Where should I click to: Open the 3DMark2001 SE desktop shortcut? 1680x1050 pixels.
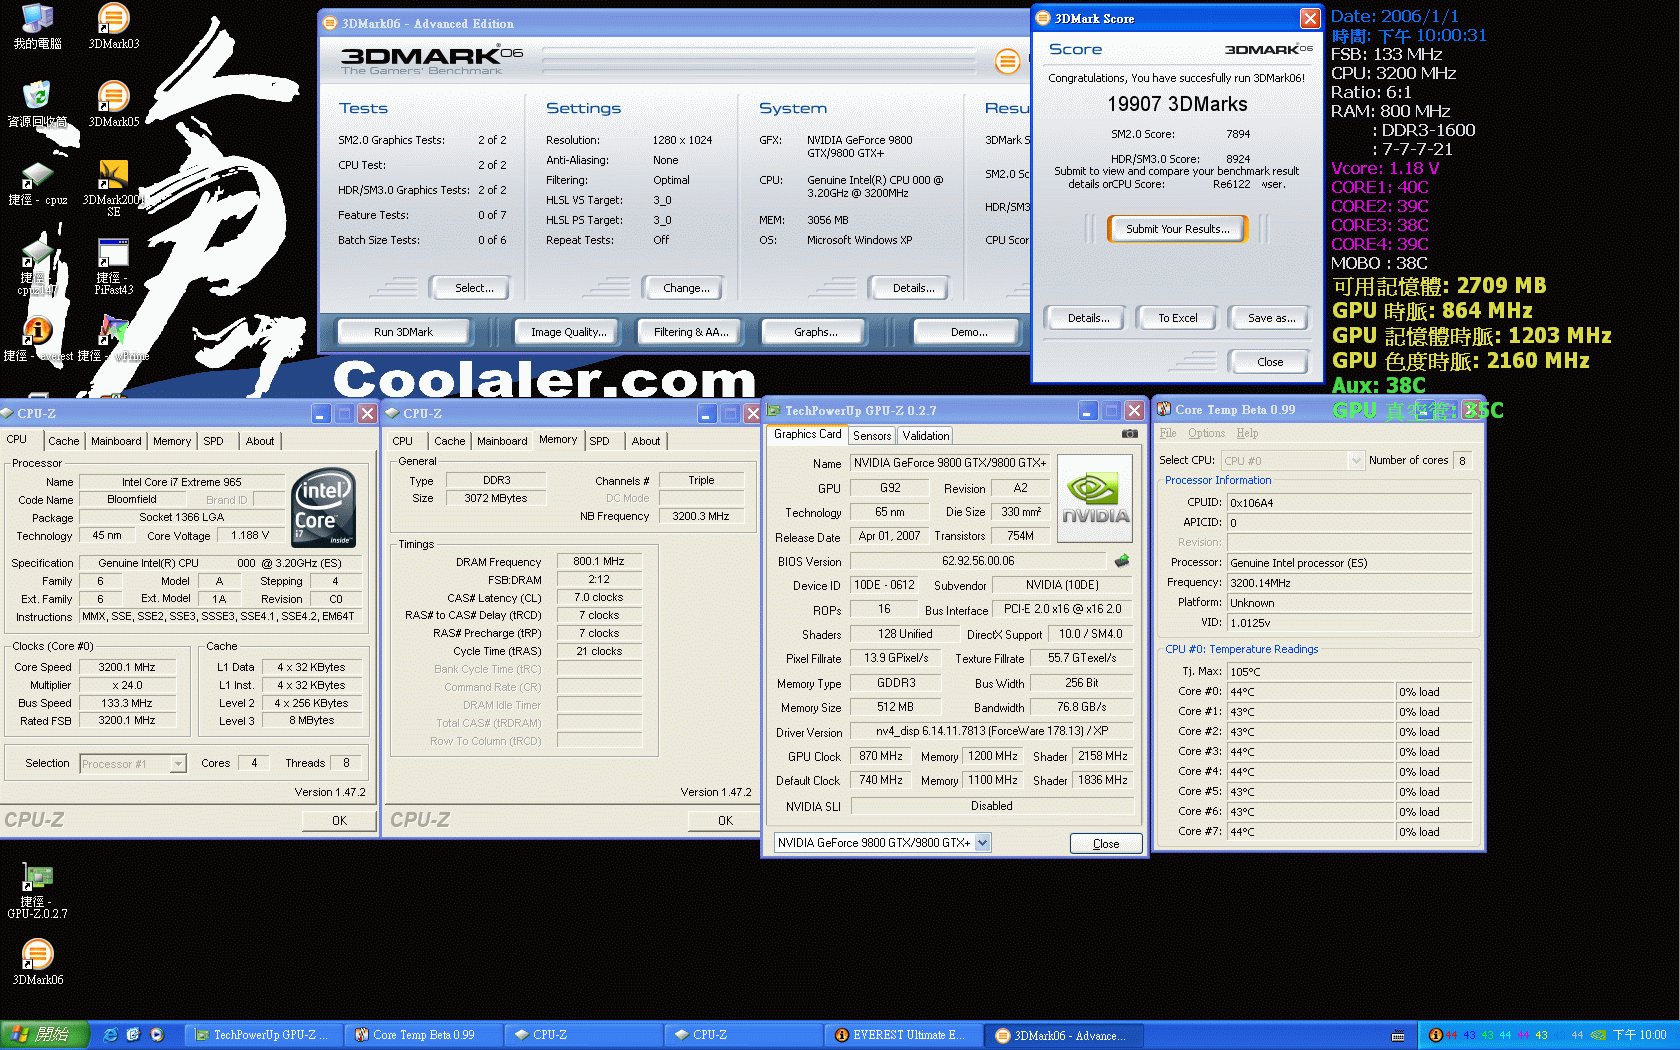113,188
